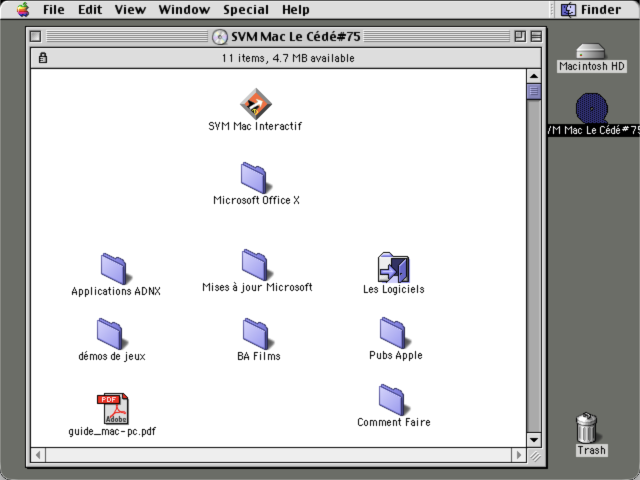Image resolution: width=640 pixels, height=480 pixels.
Task: Click the horizontal scrollbar left arrow
Action: (38, 455)
